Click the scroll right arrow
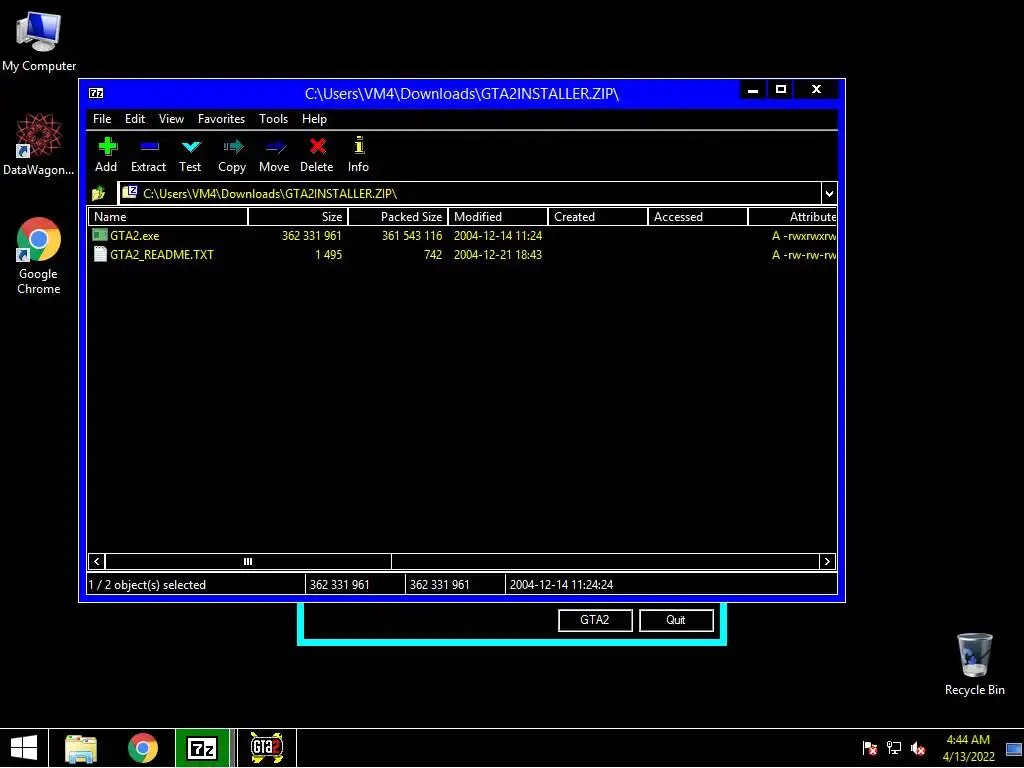 (827, 562)
